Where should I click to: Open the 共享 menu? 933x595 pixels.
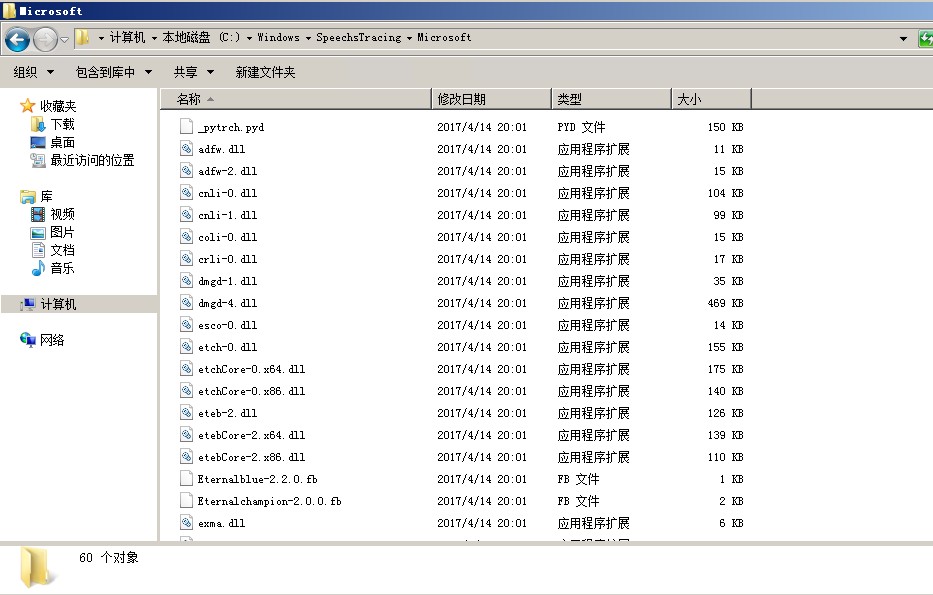point(193,73)
